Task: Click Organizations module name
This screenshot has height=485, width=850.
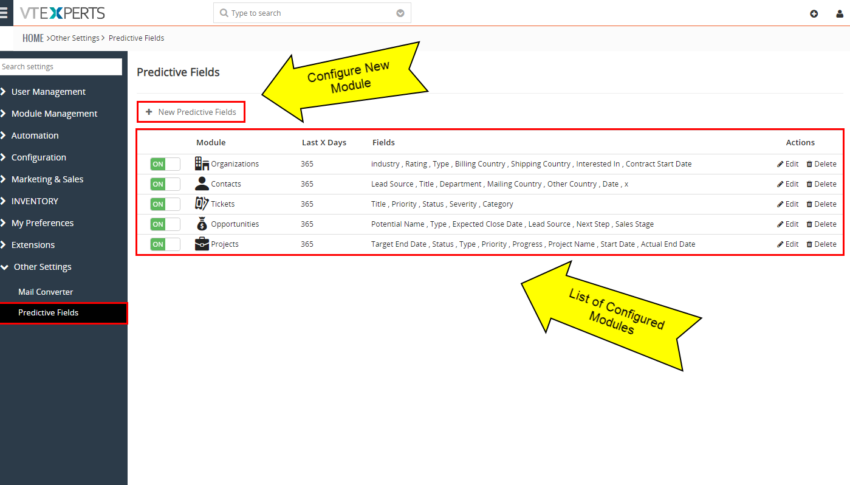Action: point(235,164)
